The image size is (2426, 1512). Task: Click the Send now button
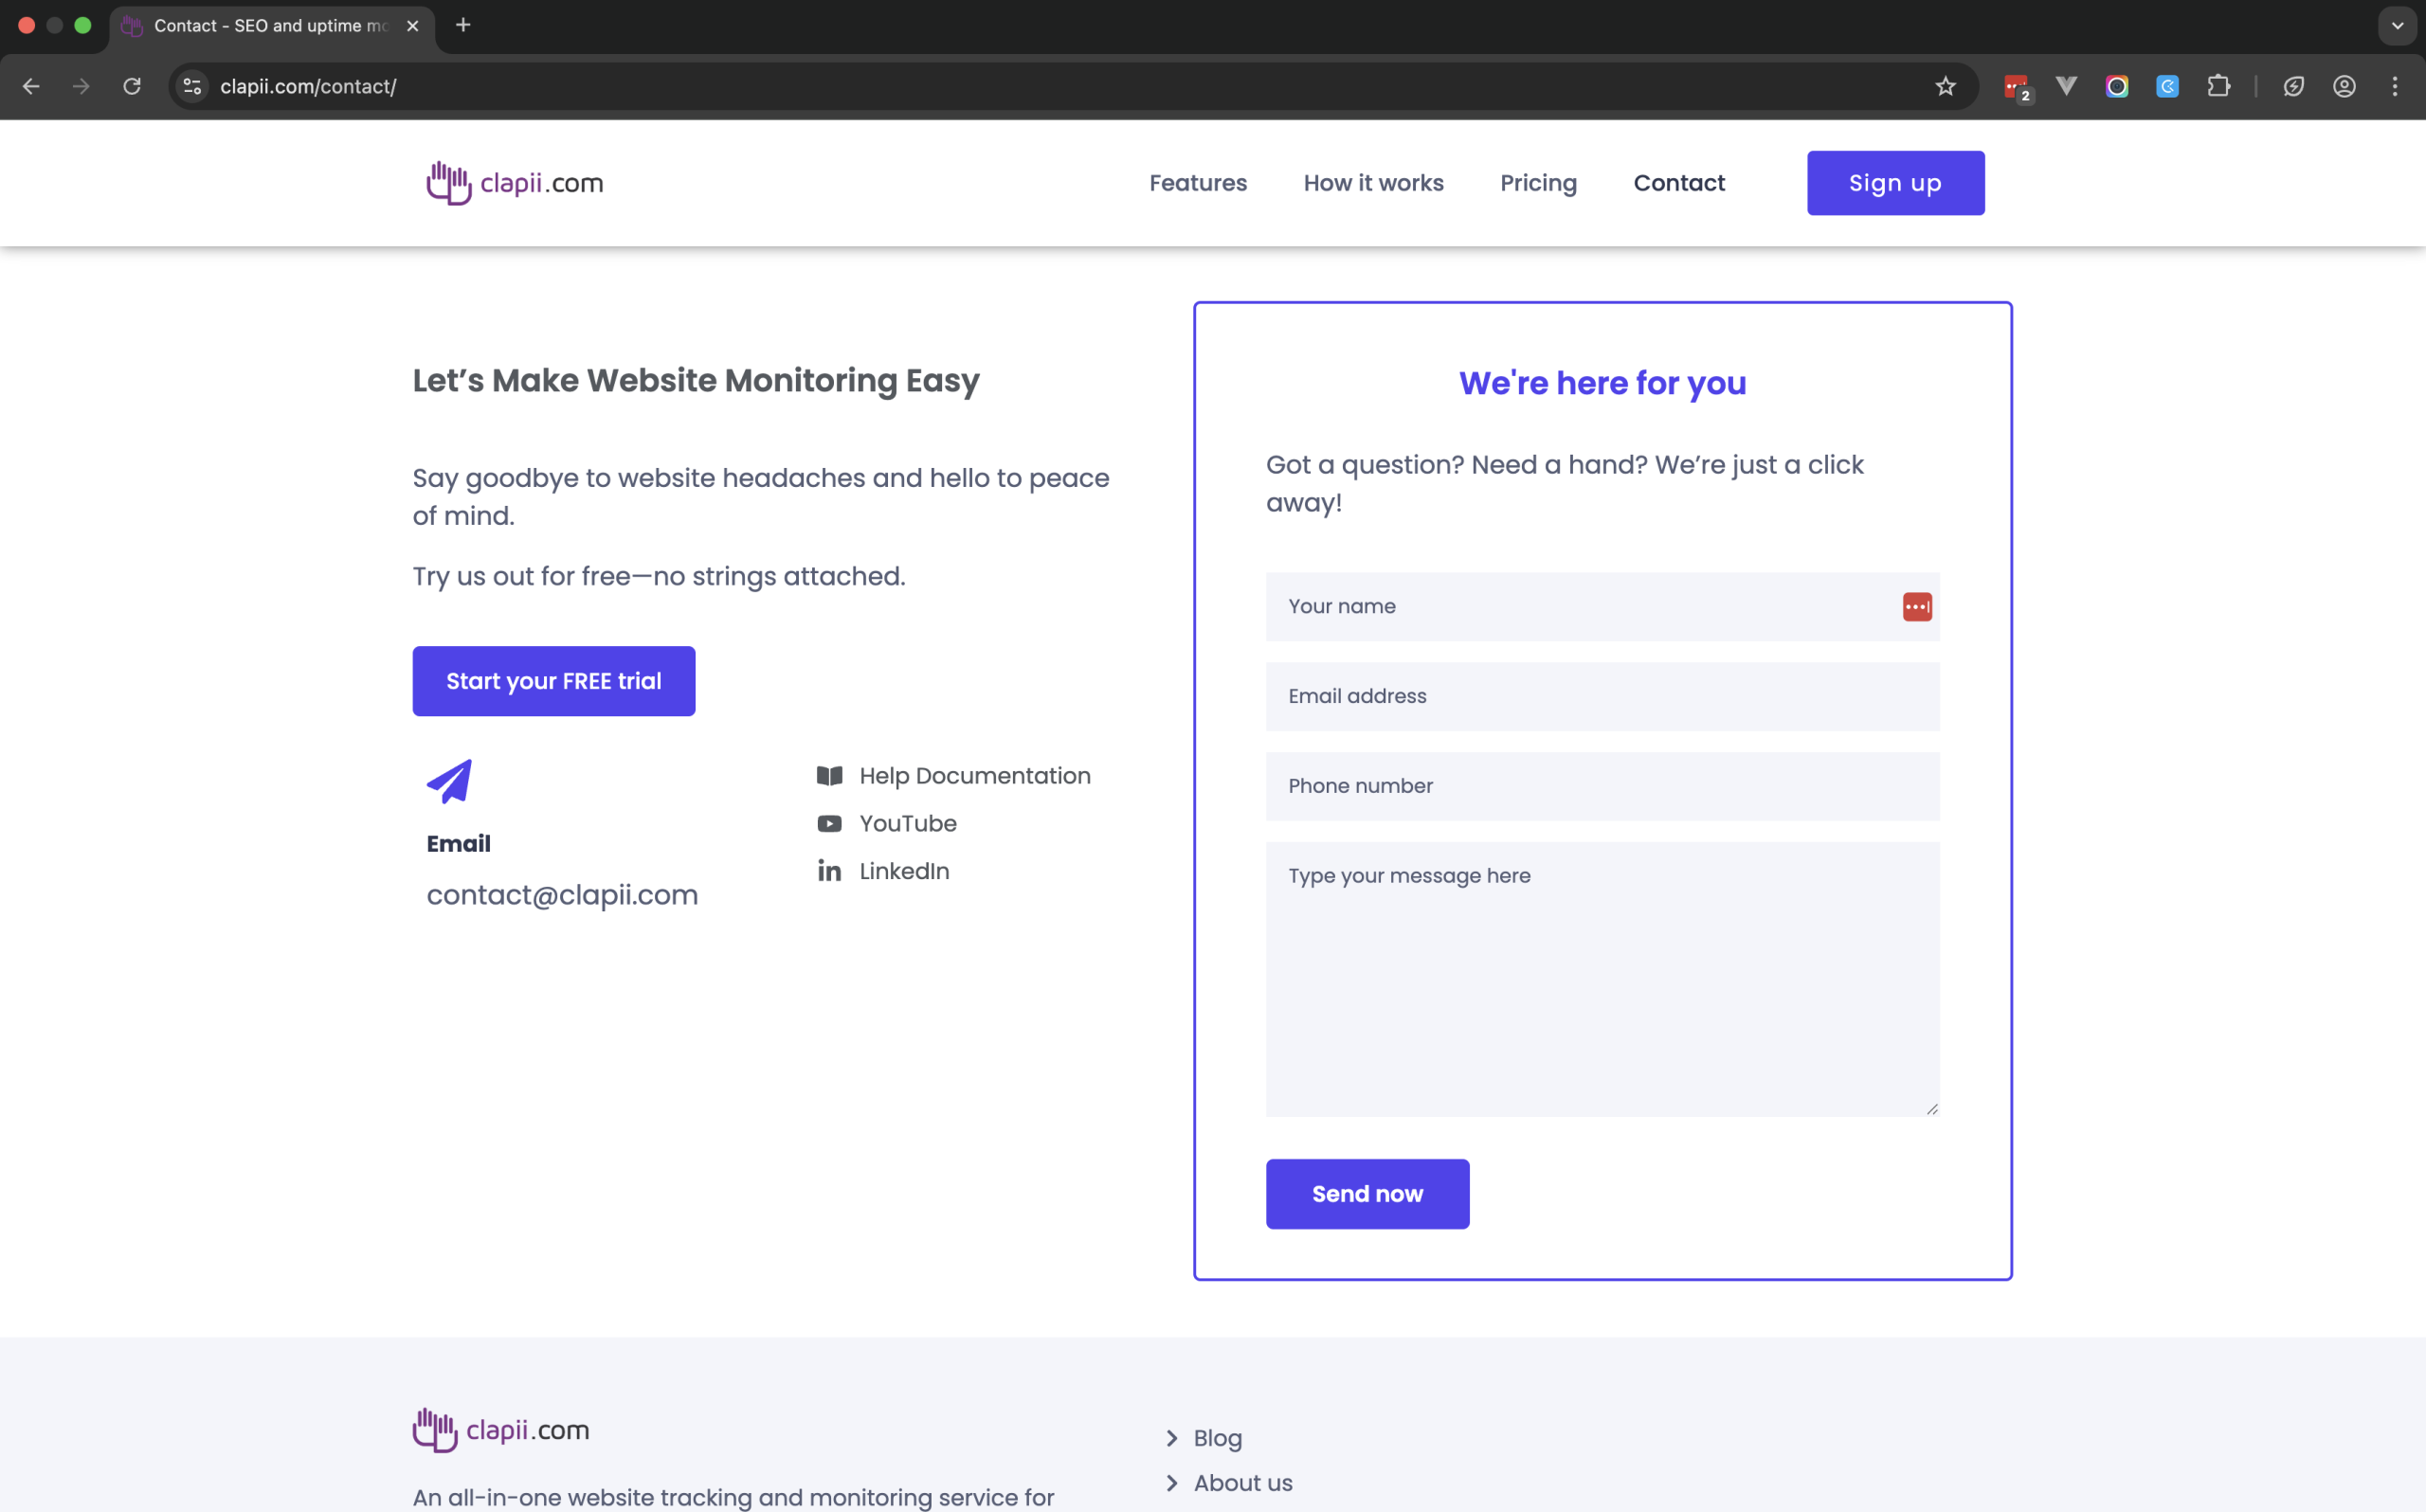click(x=1367, y=1194)
